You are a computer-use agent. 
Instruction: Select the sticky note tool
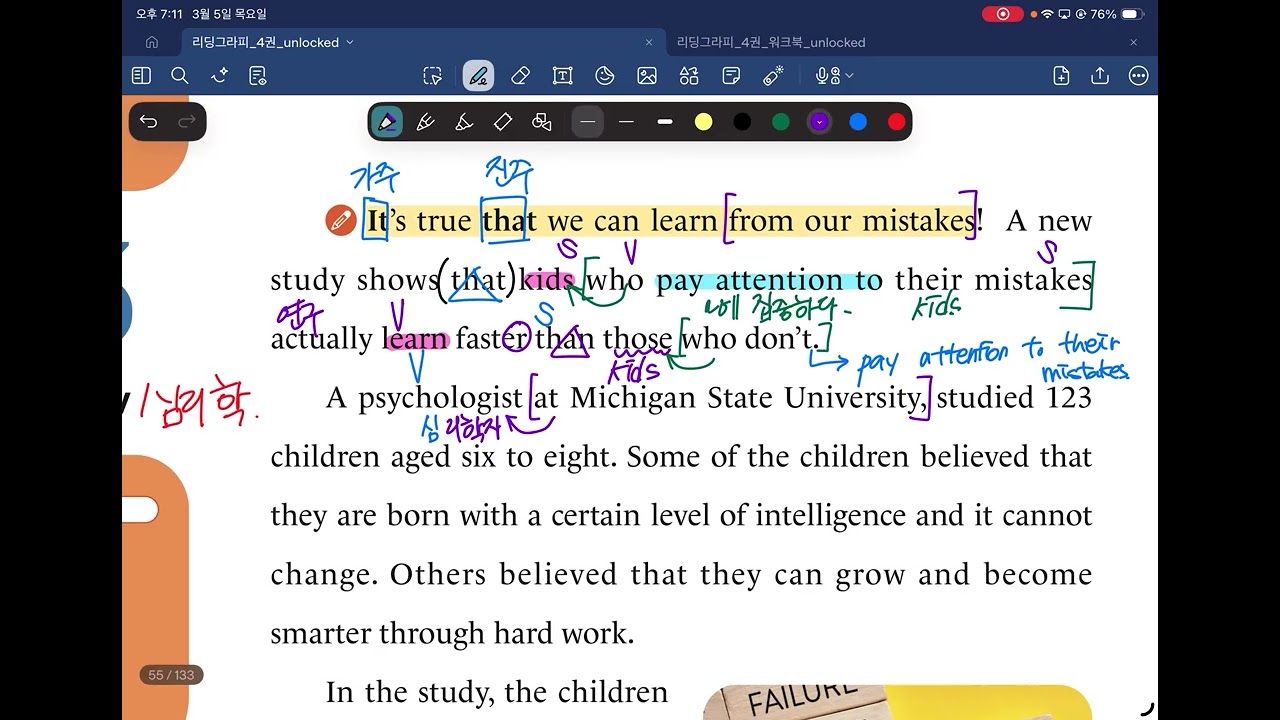[731, 76]
